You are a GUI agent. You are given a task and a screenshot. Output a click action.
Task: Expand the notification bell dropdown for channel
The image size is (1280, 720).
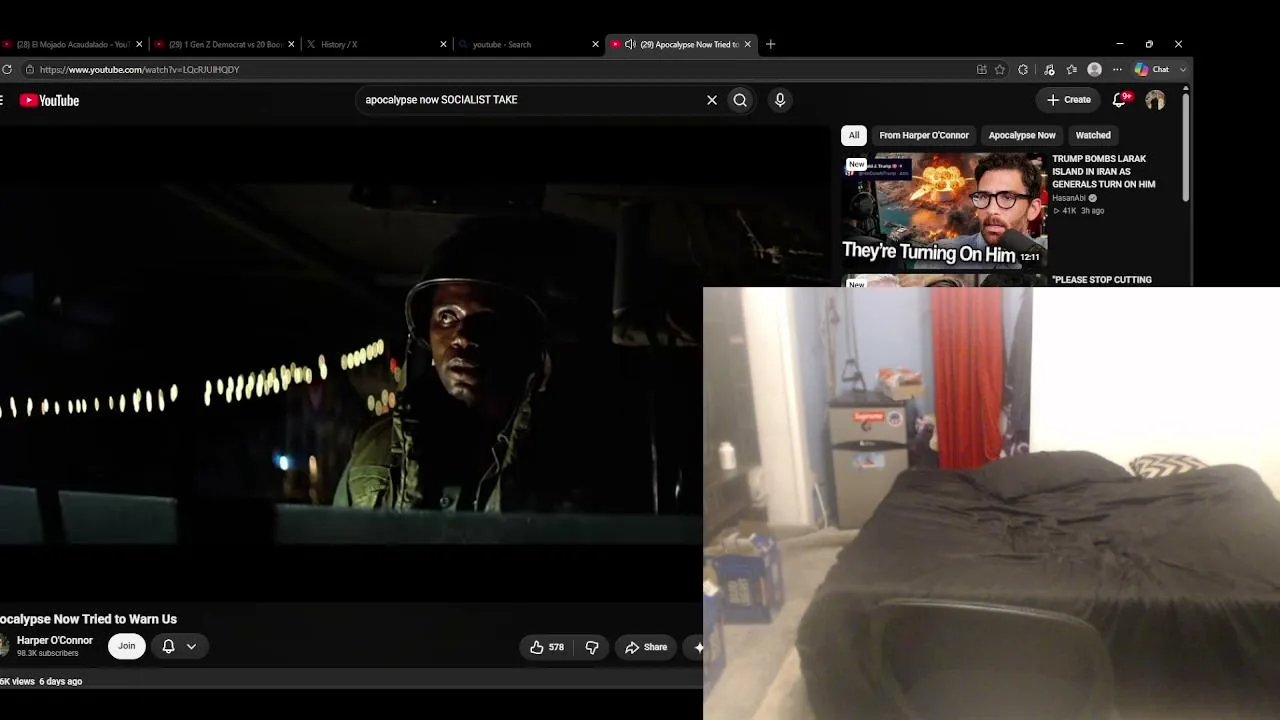[191, 647]
